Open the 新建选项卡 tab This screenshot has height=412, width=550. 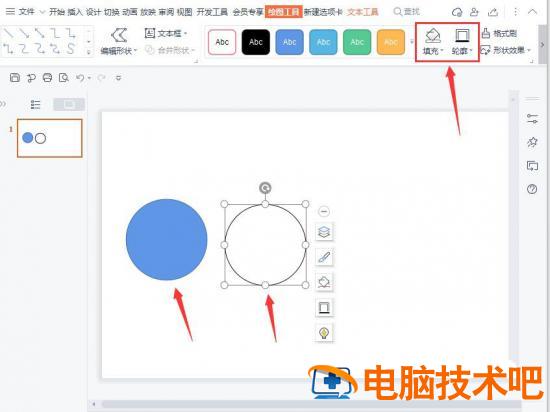(x=323, y=12)
